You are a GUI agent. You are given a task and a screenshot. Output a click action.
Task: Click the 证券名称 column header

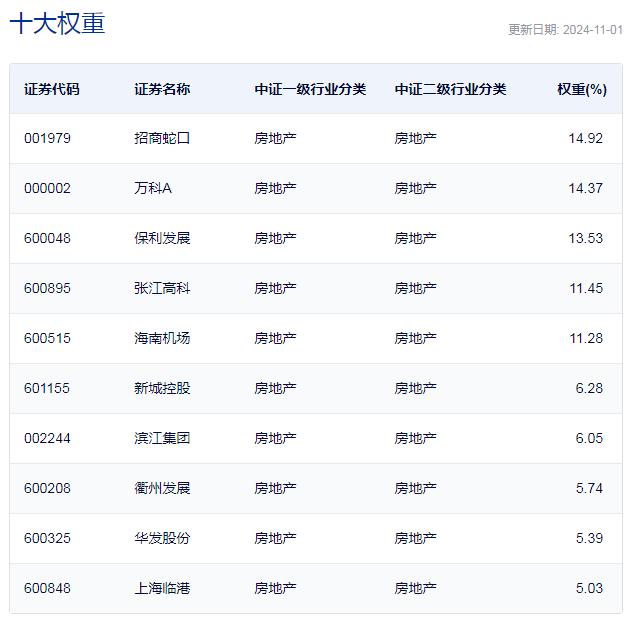coord(162,89)
